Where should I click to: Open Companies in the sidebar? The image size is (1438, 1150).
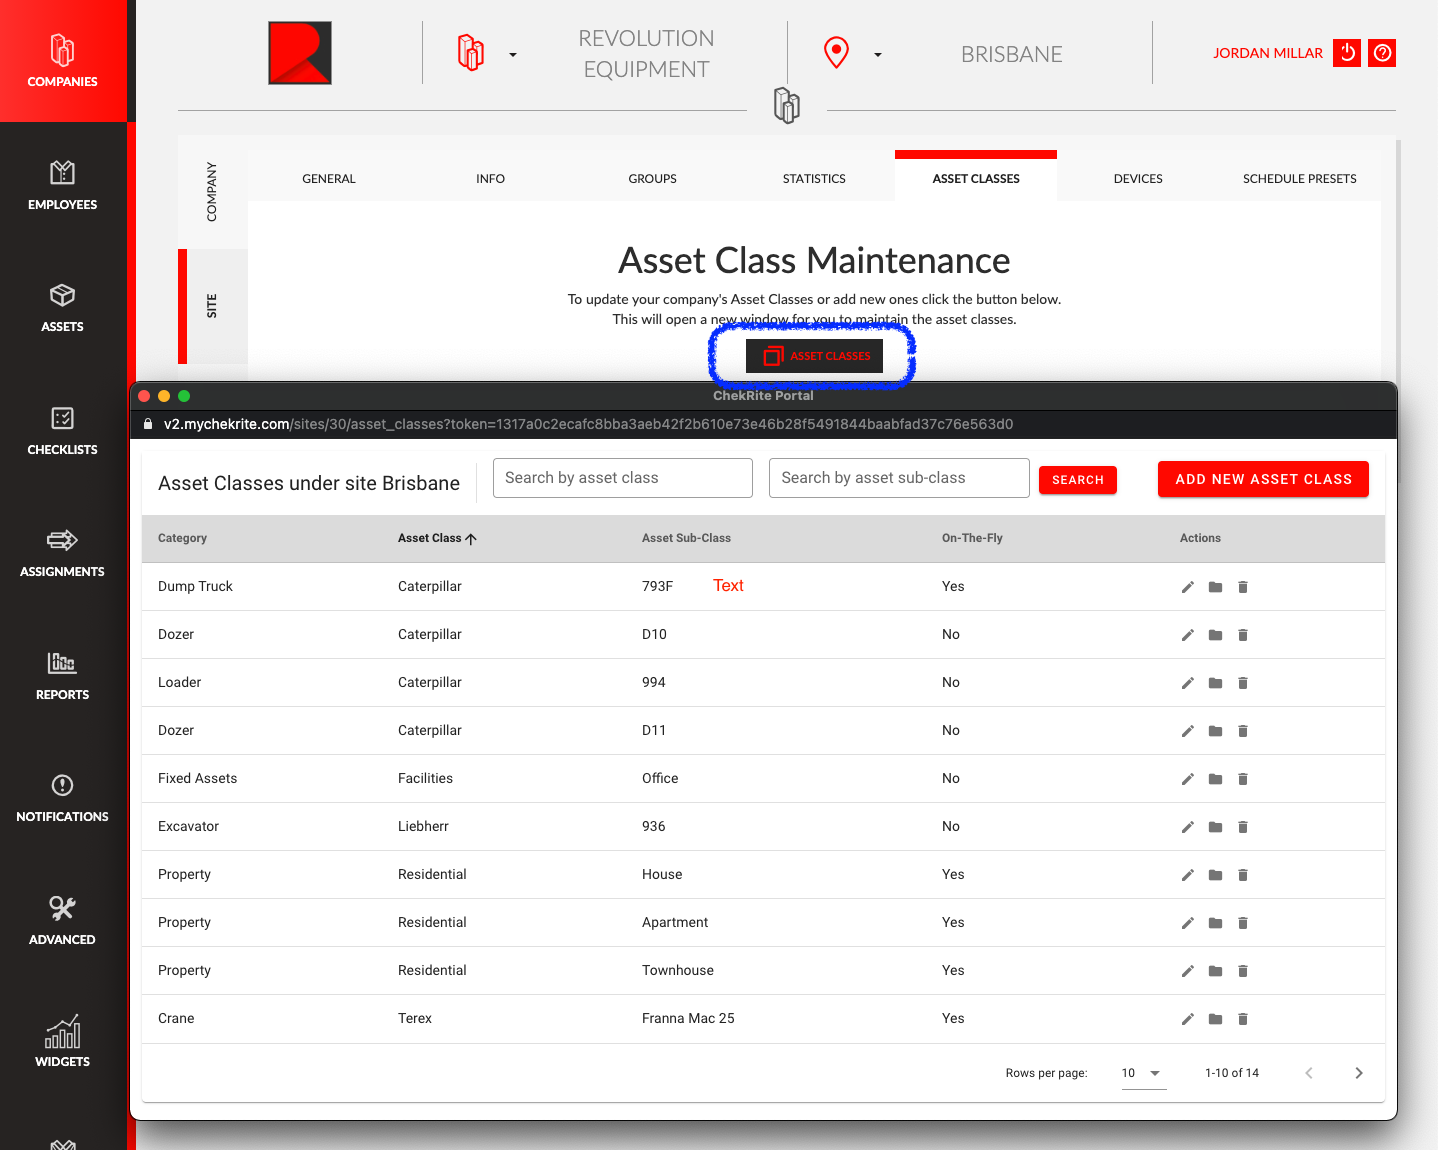click(62, 61)
